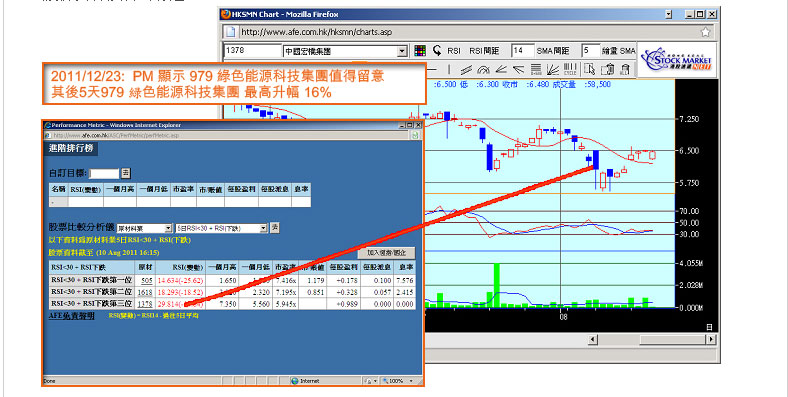Click the delete drawing trash icon
The image size is (788, 397).
pos(608,69)
